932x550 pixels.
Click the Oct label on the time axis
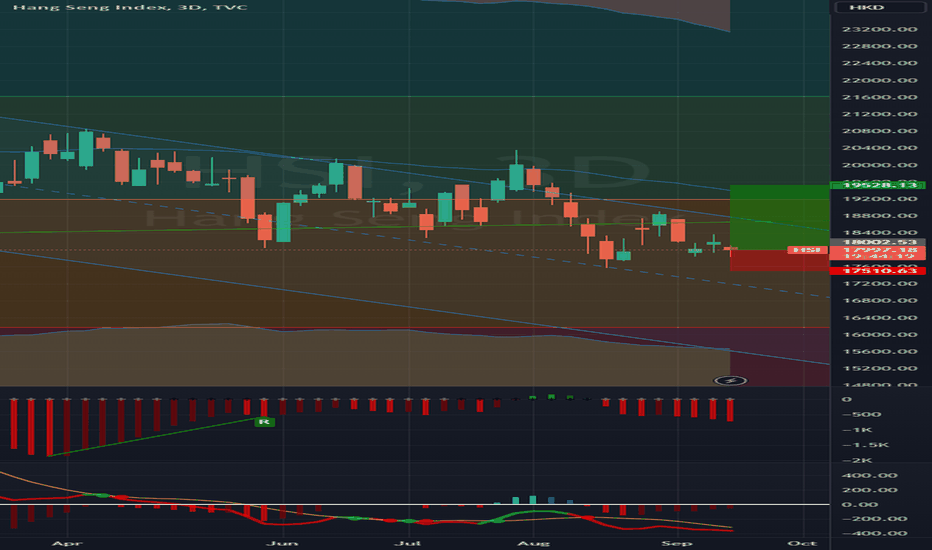coord(801,543)
